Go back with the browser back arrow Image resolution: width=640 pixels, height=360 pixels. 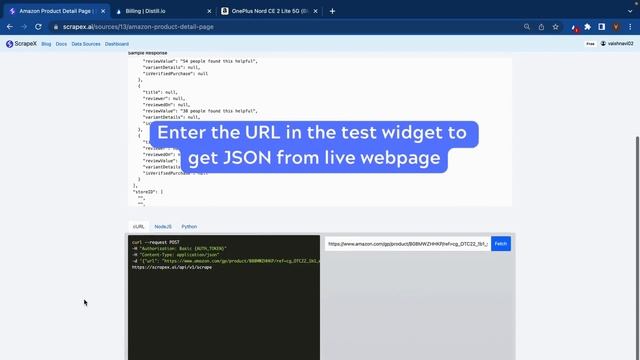(10, 27)
